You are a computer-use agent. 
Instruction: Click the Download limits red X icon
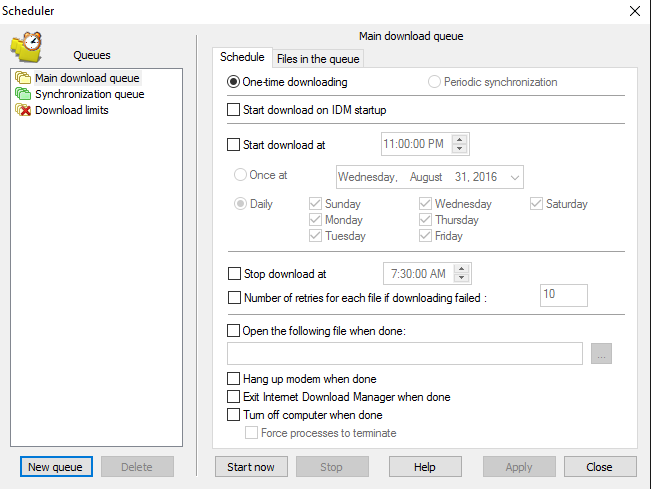pos(23,110)
